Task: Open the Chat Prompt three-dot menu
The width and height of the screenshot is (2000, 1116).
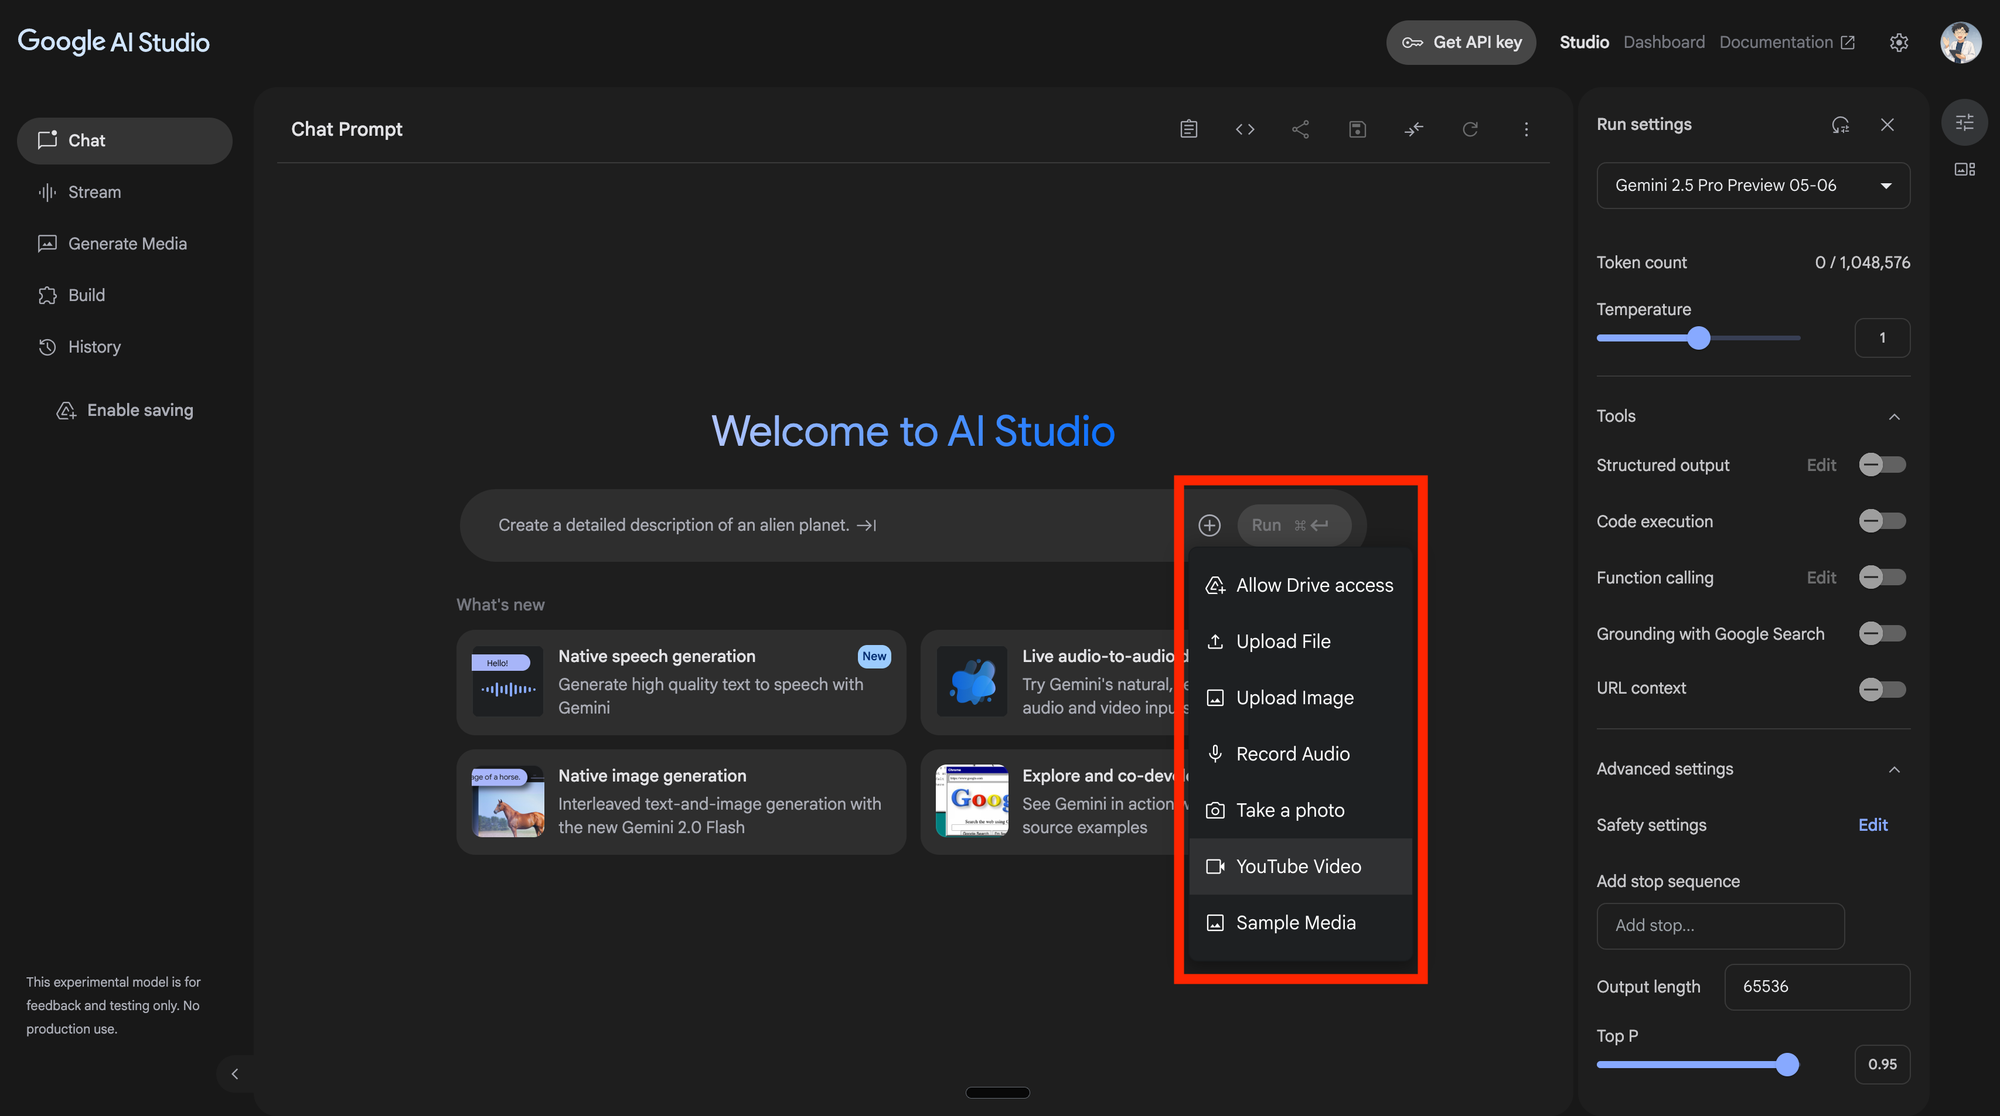Action: click(1526, 129)
